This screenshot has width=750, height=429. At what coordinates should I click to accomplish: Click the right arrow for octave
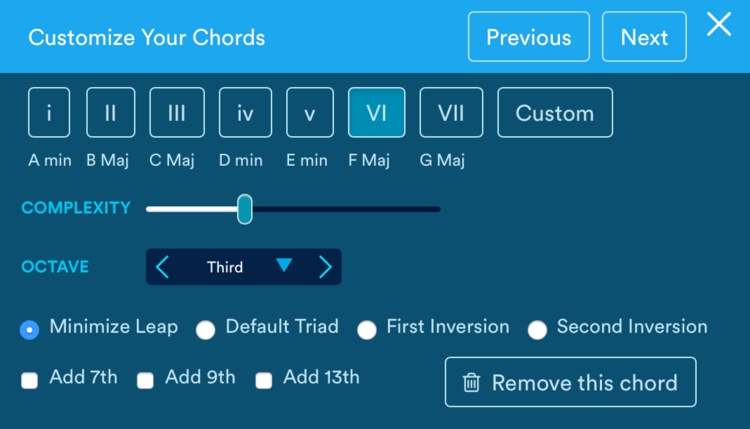325,267
